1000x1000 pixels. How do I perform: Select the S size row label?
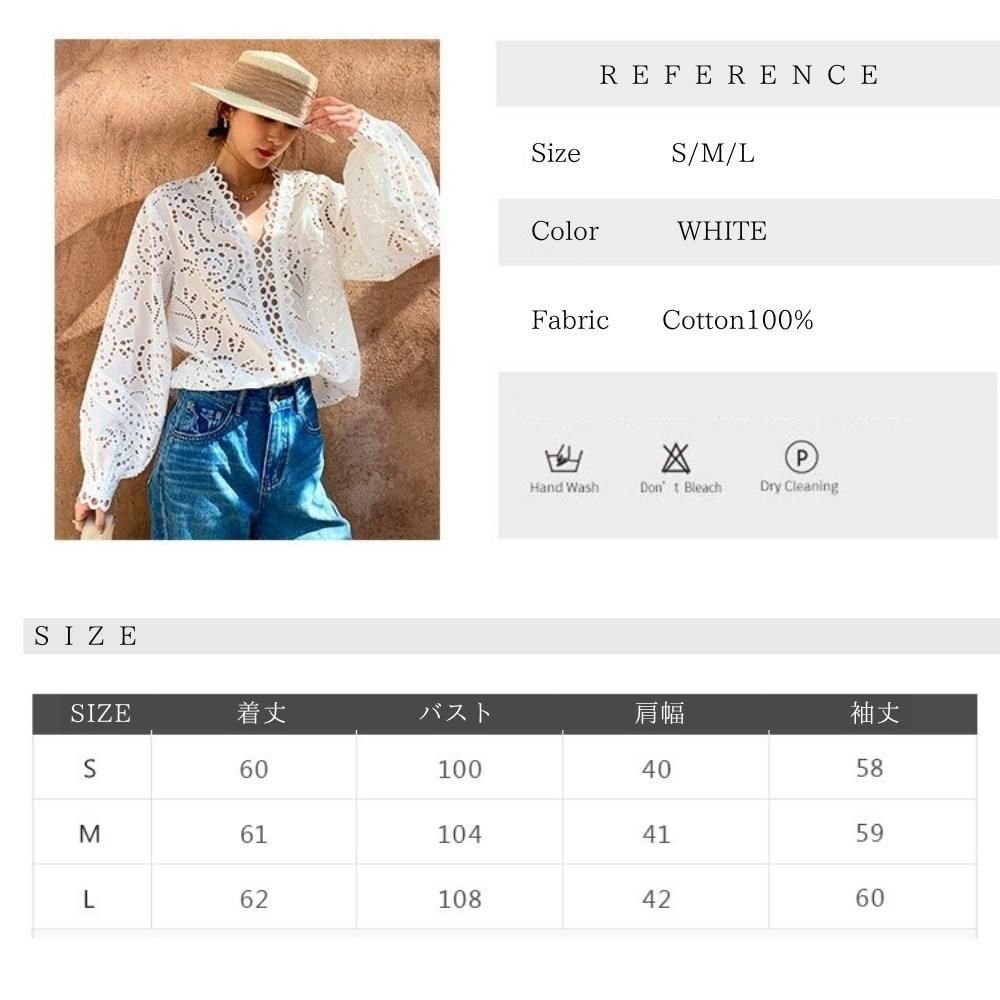tap(90, 768)
